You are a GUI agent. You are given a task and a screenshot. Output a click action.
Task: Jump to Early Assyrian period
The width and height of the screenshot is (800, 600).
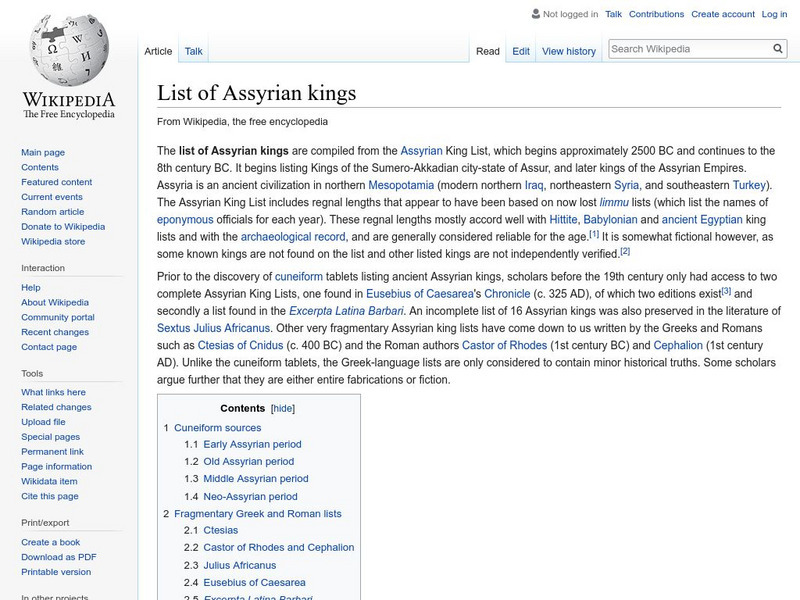point(252,444)
